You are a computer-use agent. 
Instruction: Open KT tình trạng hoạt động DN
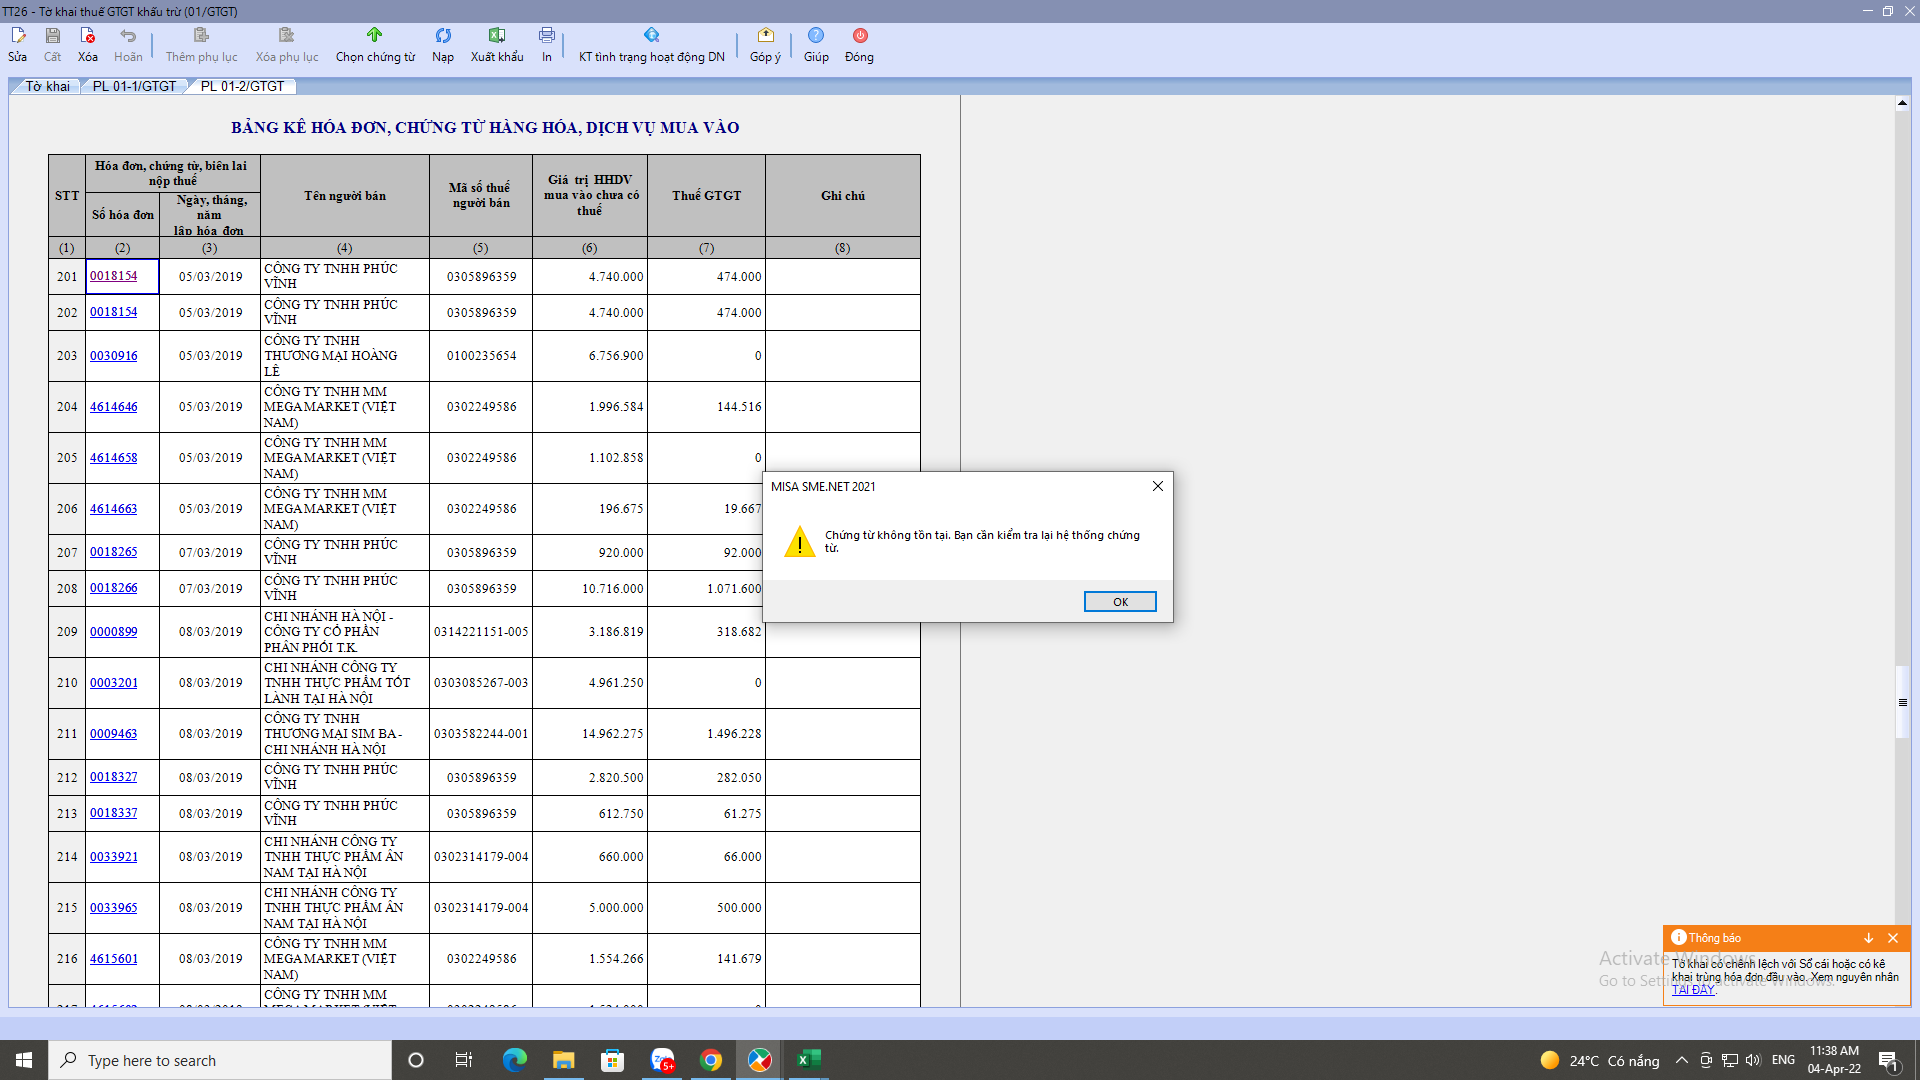coord(652,45)
